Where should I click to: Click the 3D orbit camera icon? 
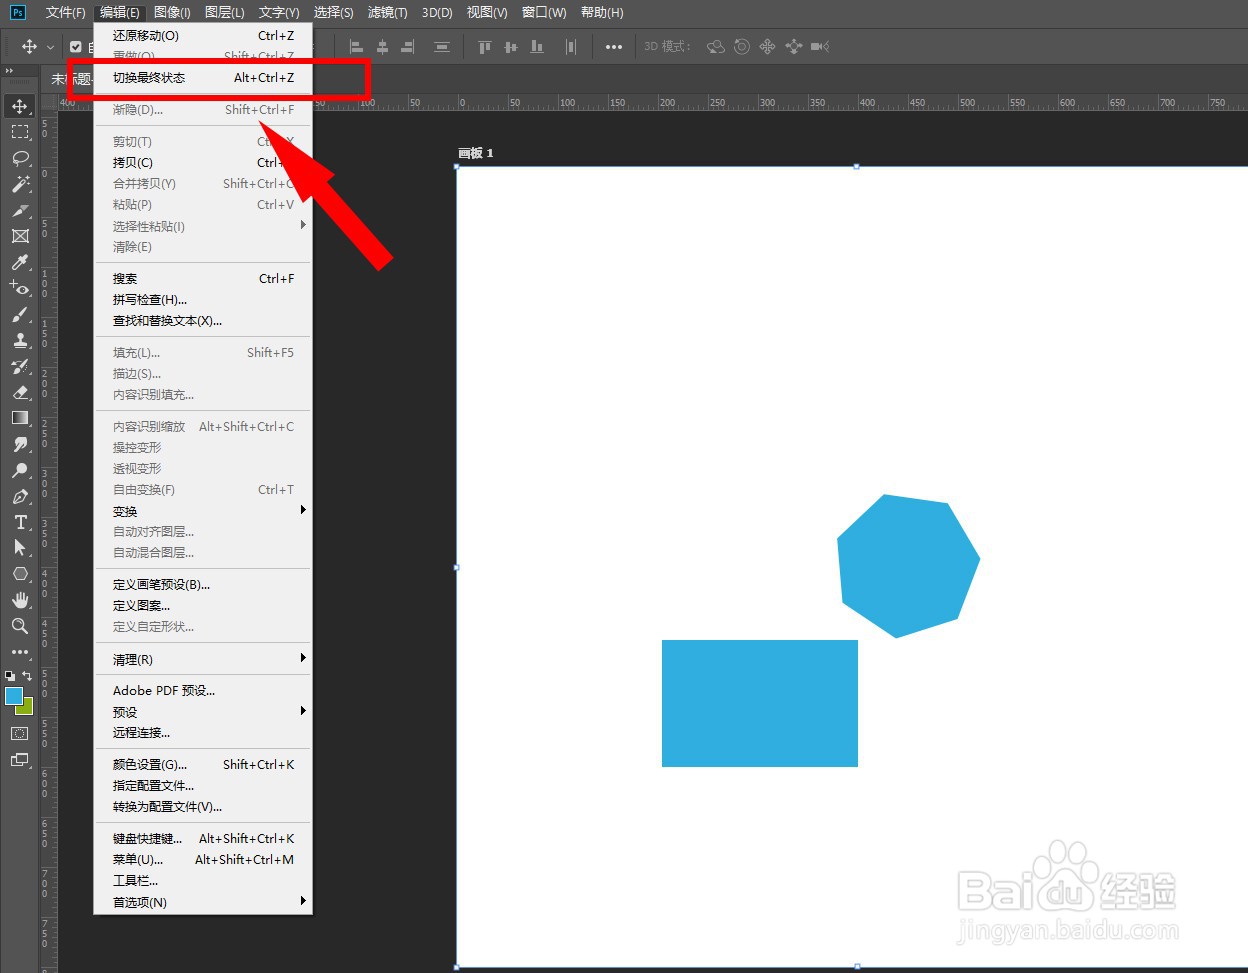pyautogui.click(x=715, y=47)
